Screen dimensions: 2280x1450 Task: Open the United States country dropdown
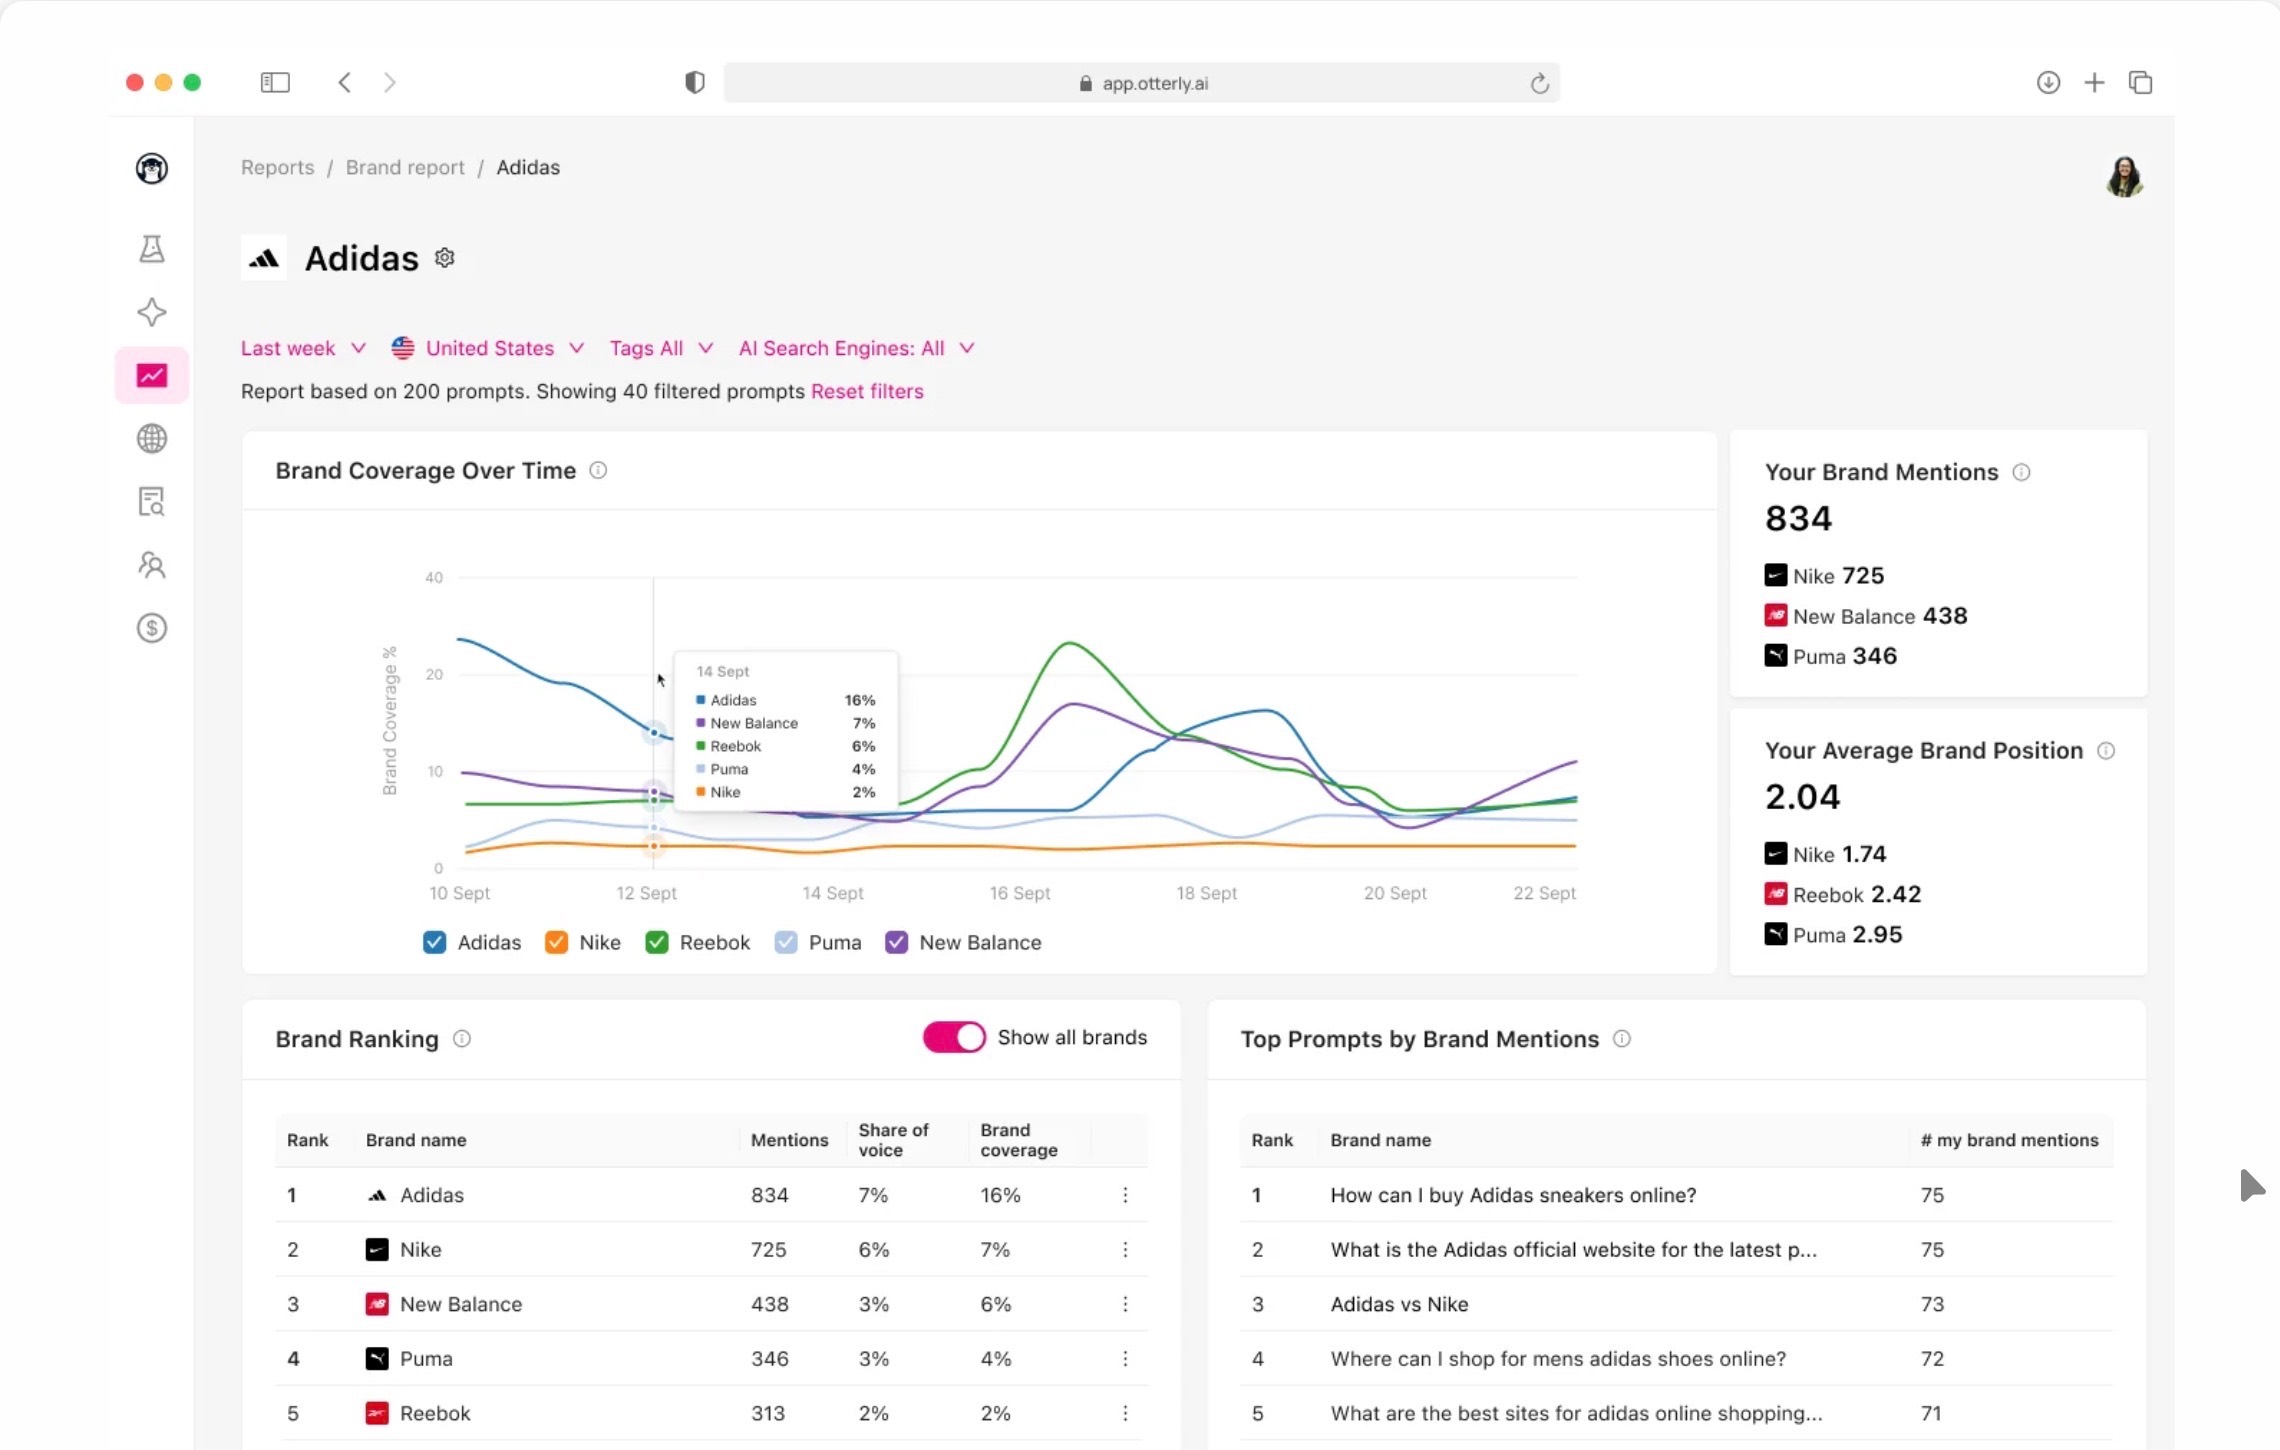click(488, 348)
